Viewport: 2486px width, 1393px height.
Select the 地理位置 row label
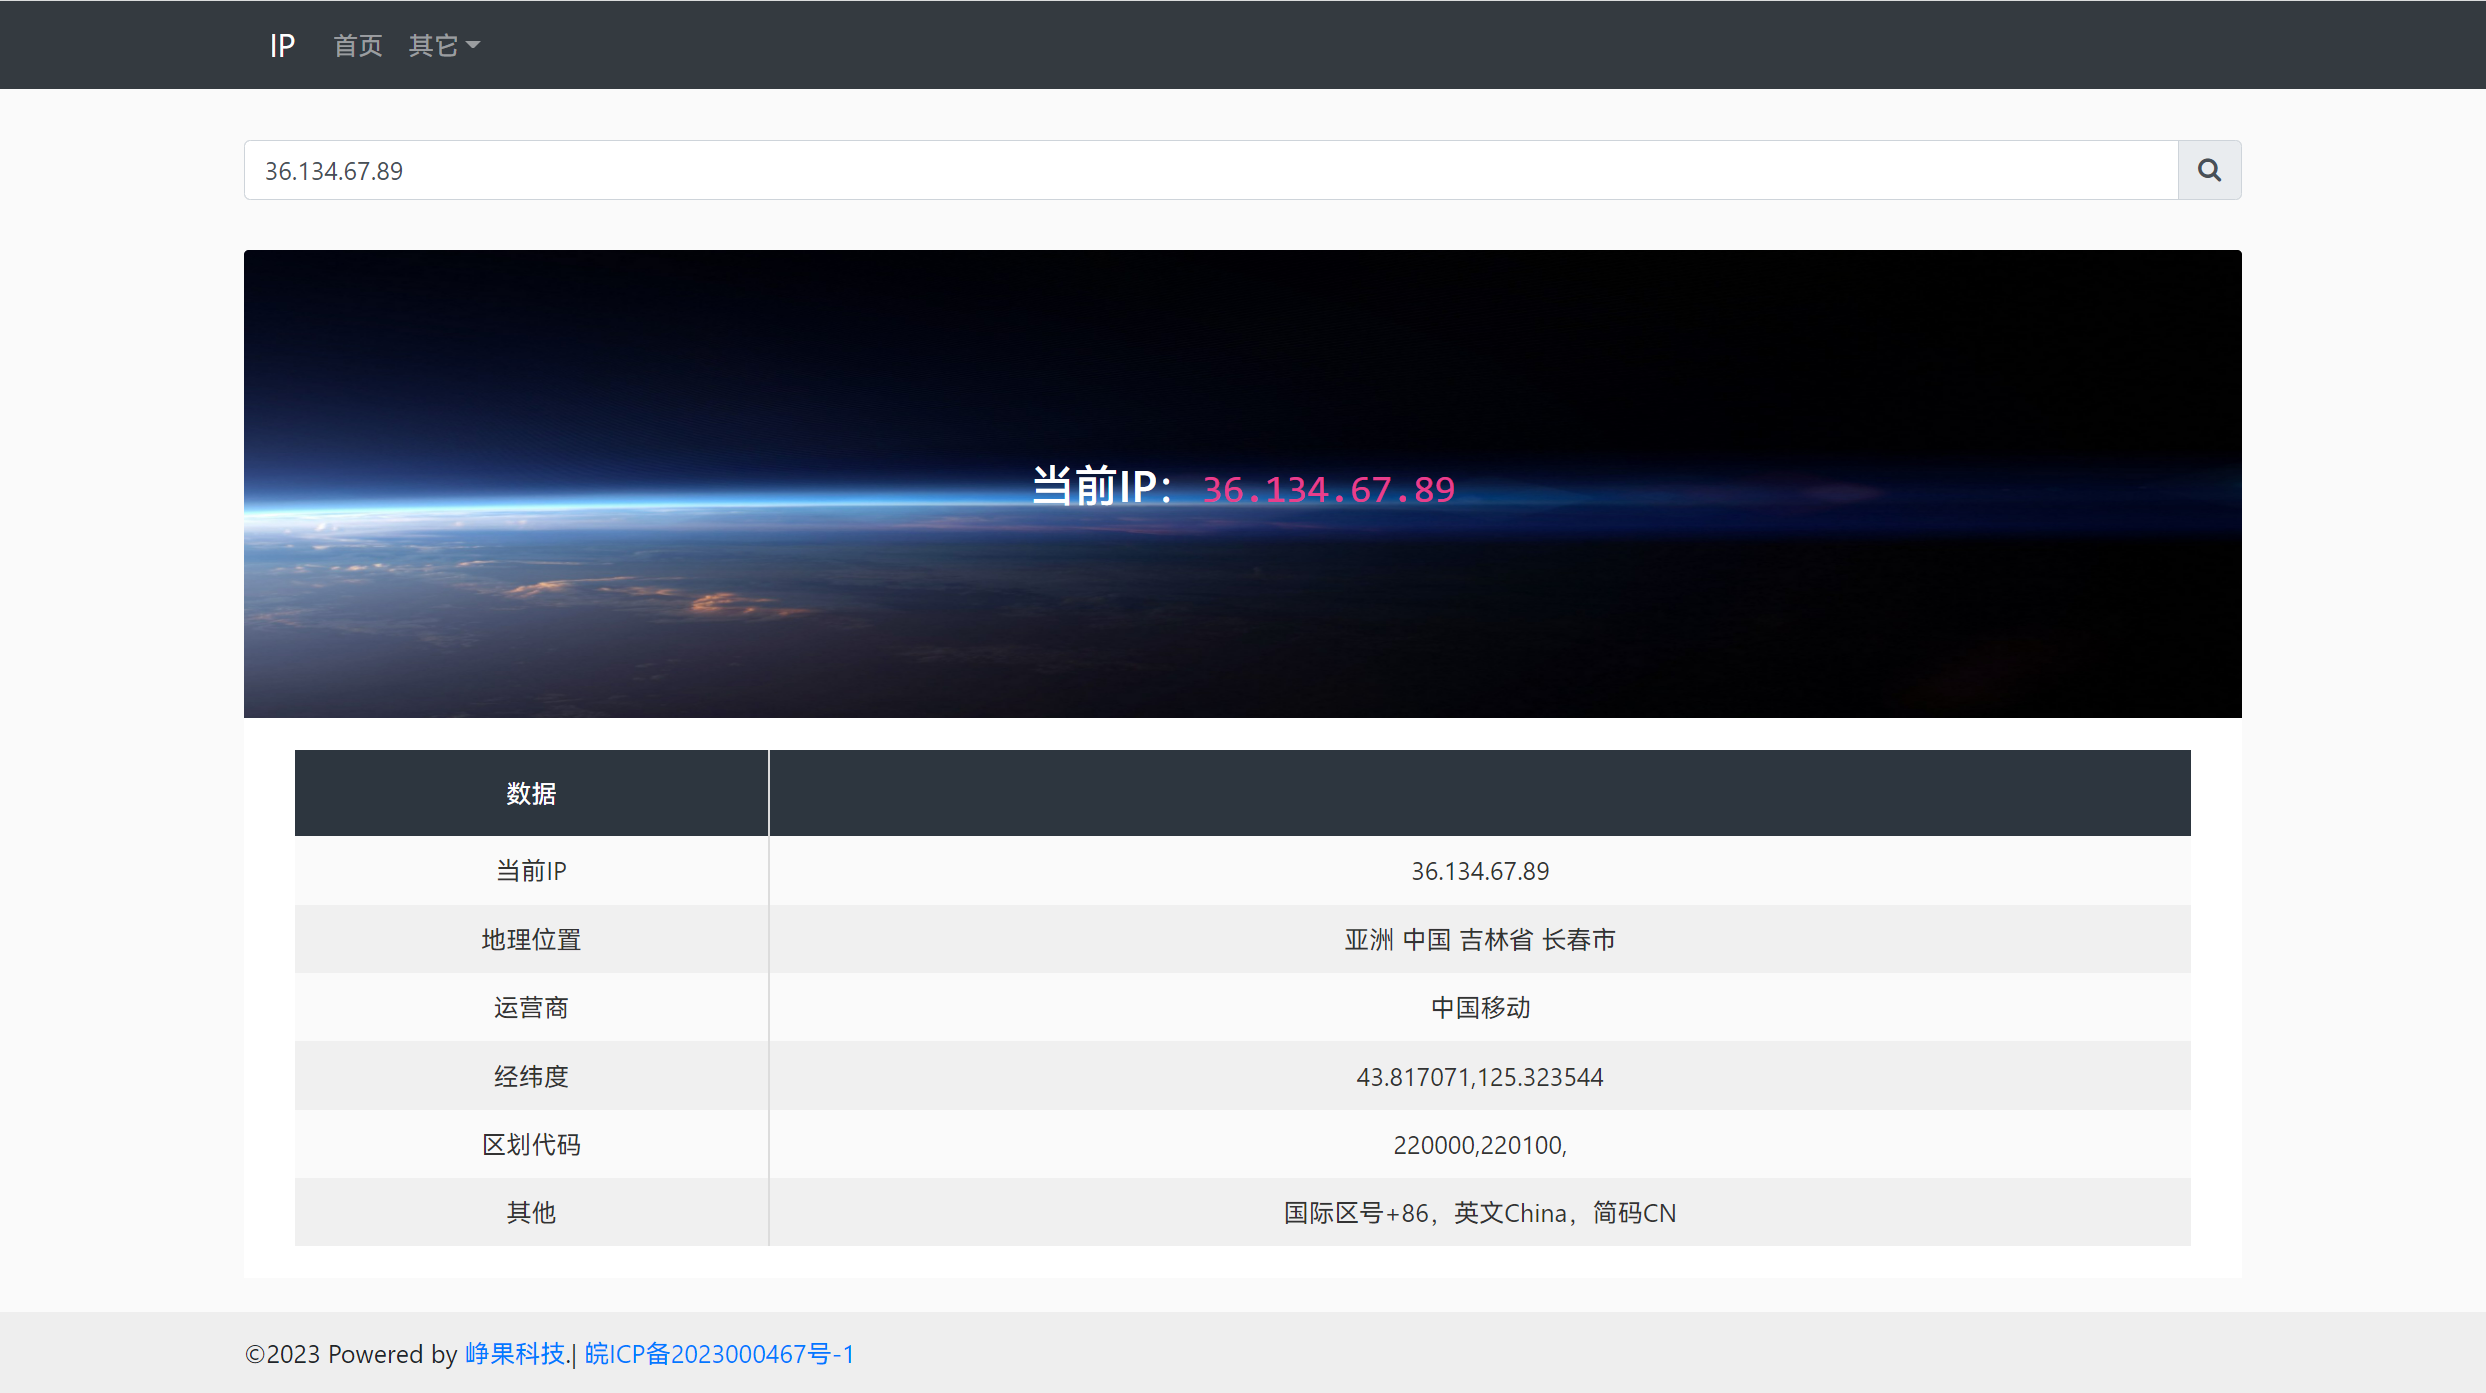[531, 940]
